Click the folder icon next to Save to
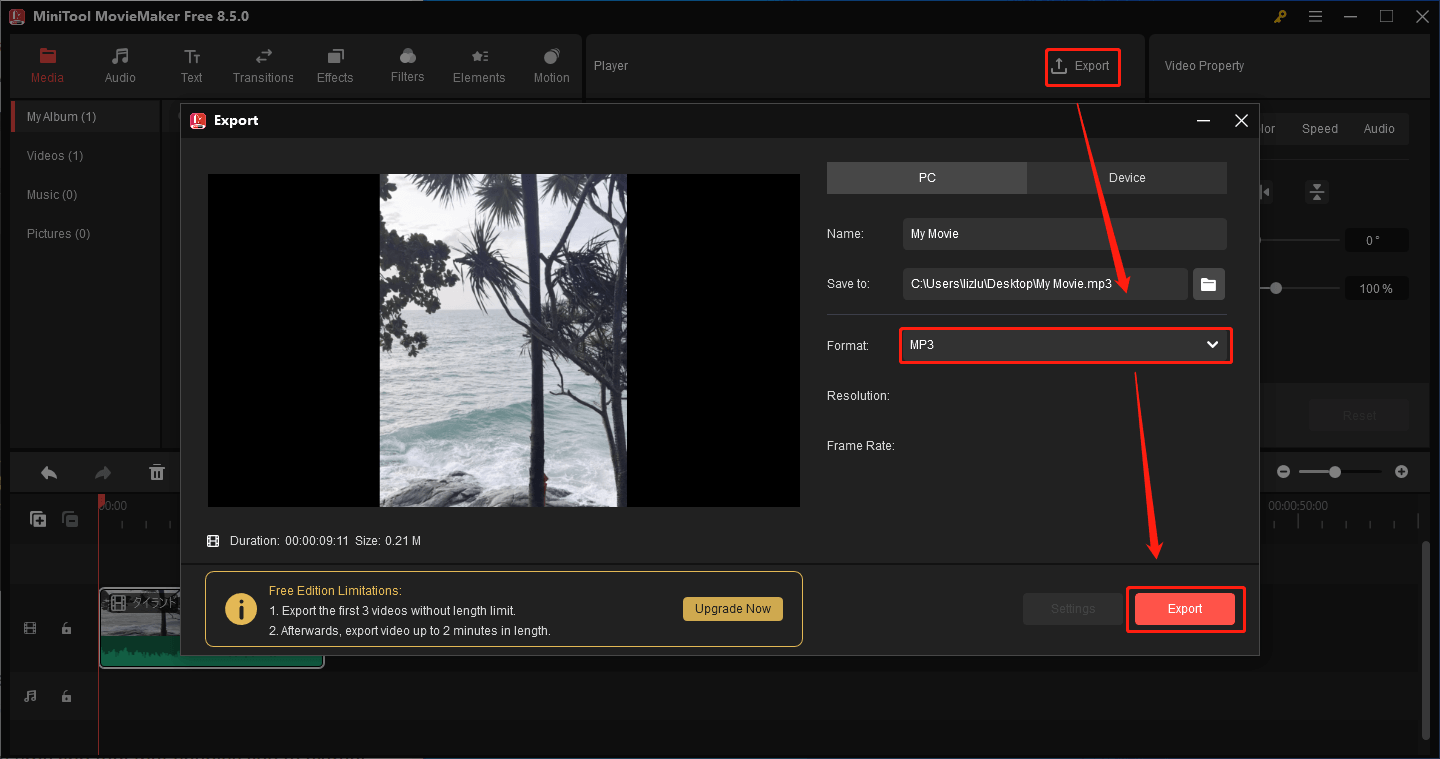Screen dimensions: 1440x759 (x=1208, y=283)
